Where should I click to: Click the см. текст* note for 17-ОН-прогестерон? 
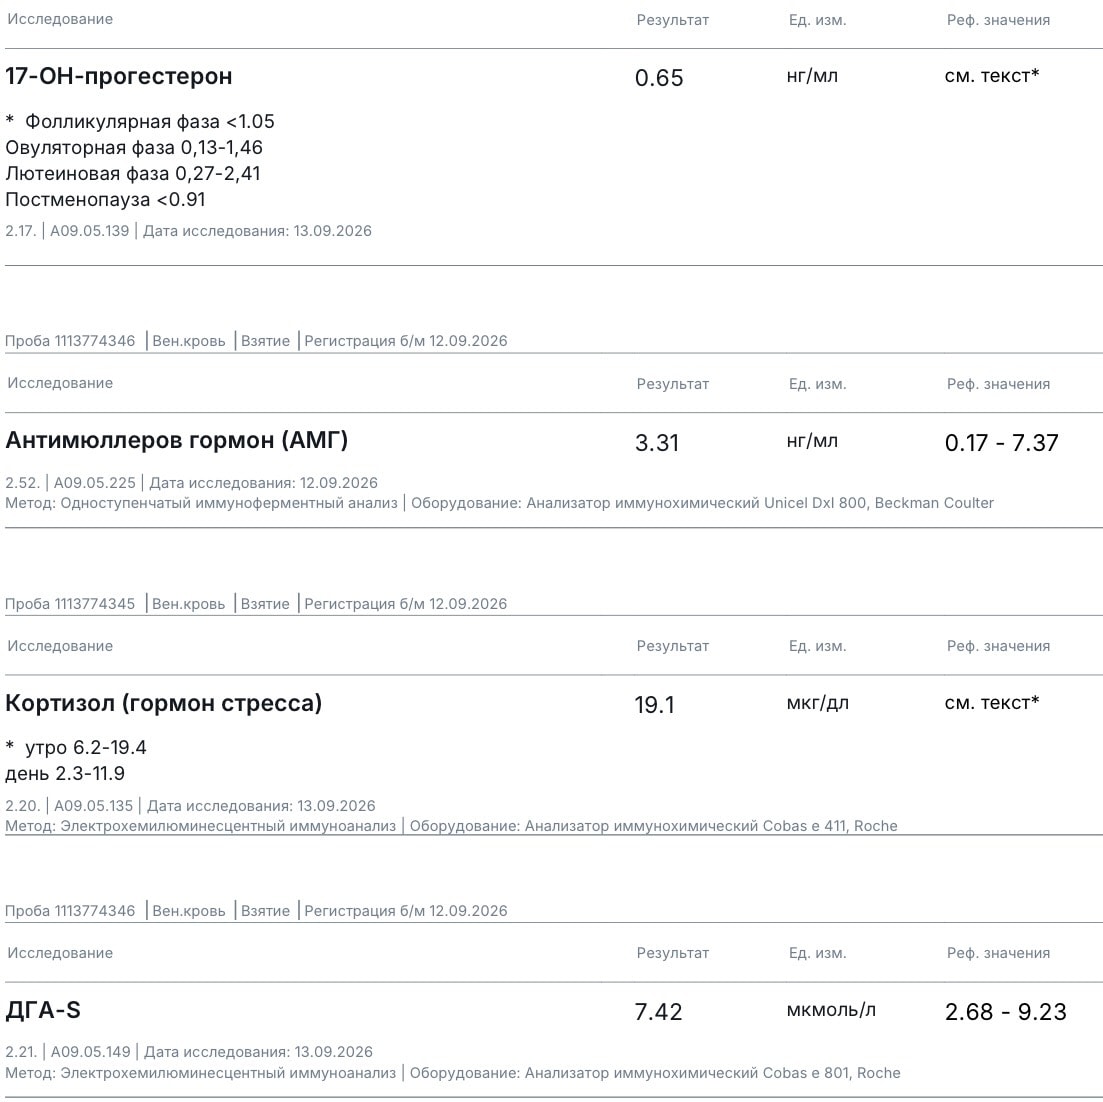point(992,75)
